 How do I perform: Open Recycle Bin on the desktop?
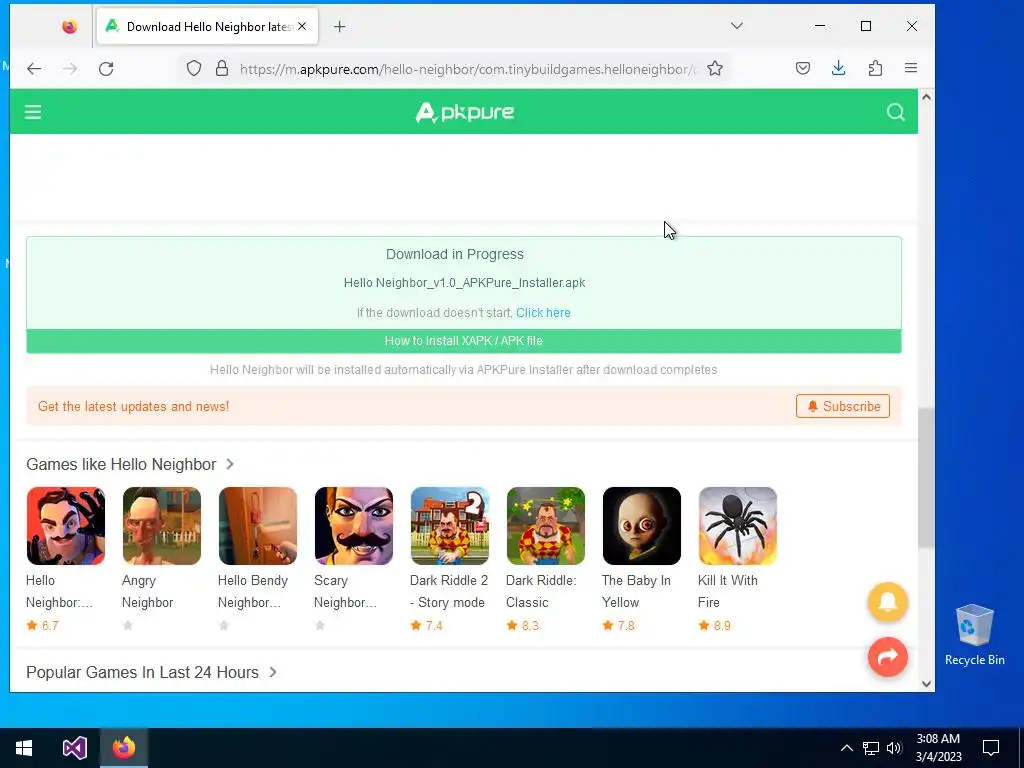(974, 635)
